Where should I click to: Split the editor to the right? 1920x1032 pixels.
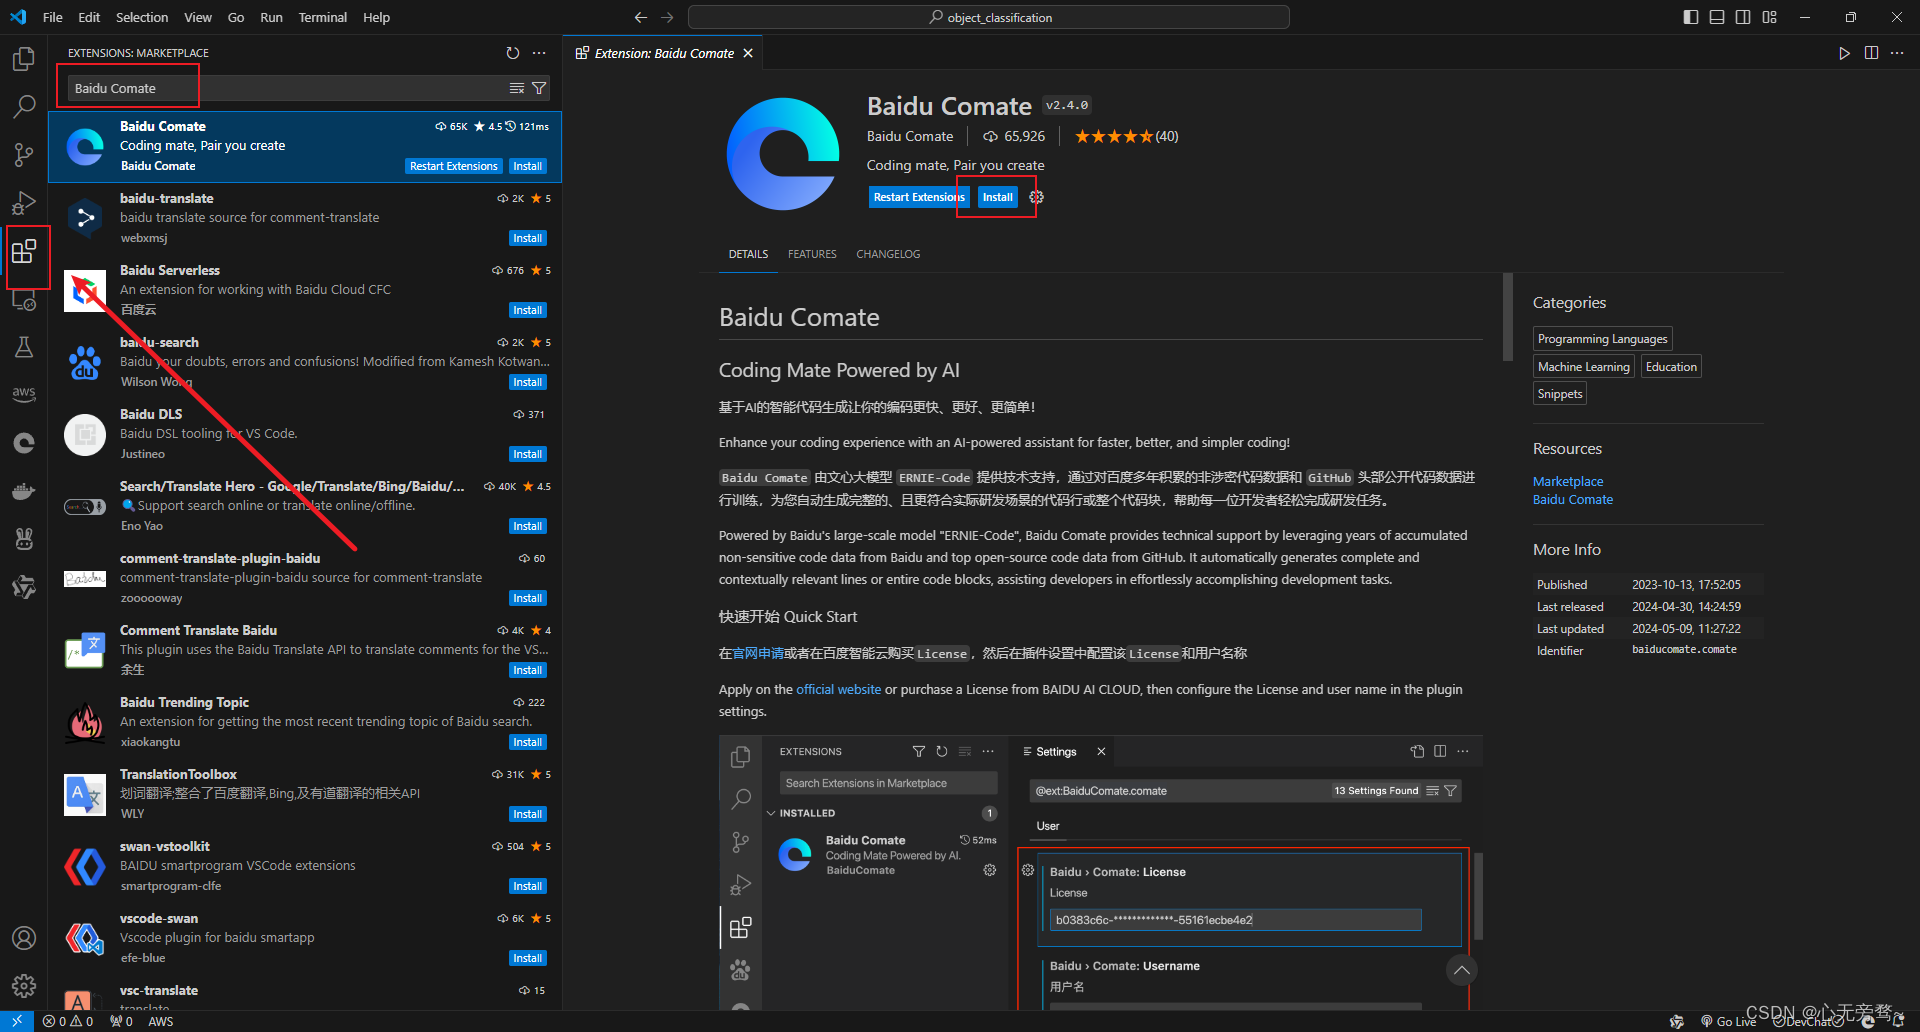[x=1871, y=53]
